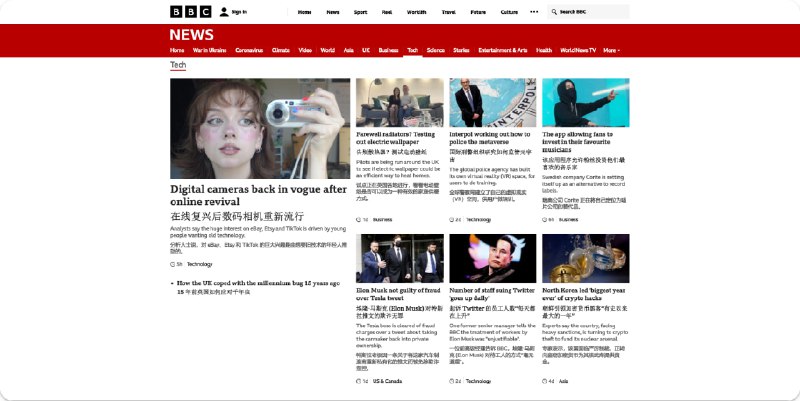Open the three-dots more menu in top nav

click(x=533, y=12)
